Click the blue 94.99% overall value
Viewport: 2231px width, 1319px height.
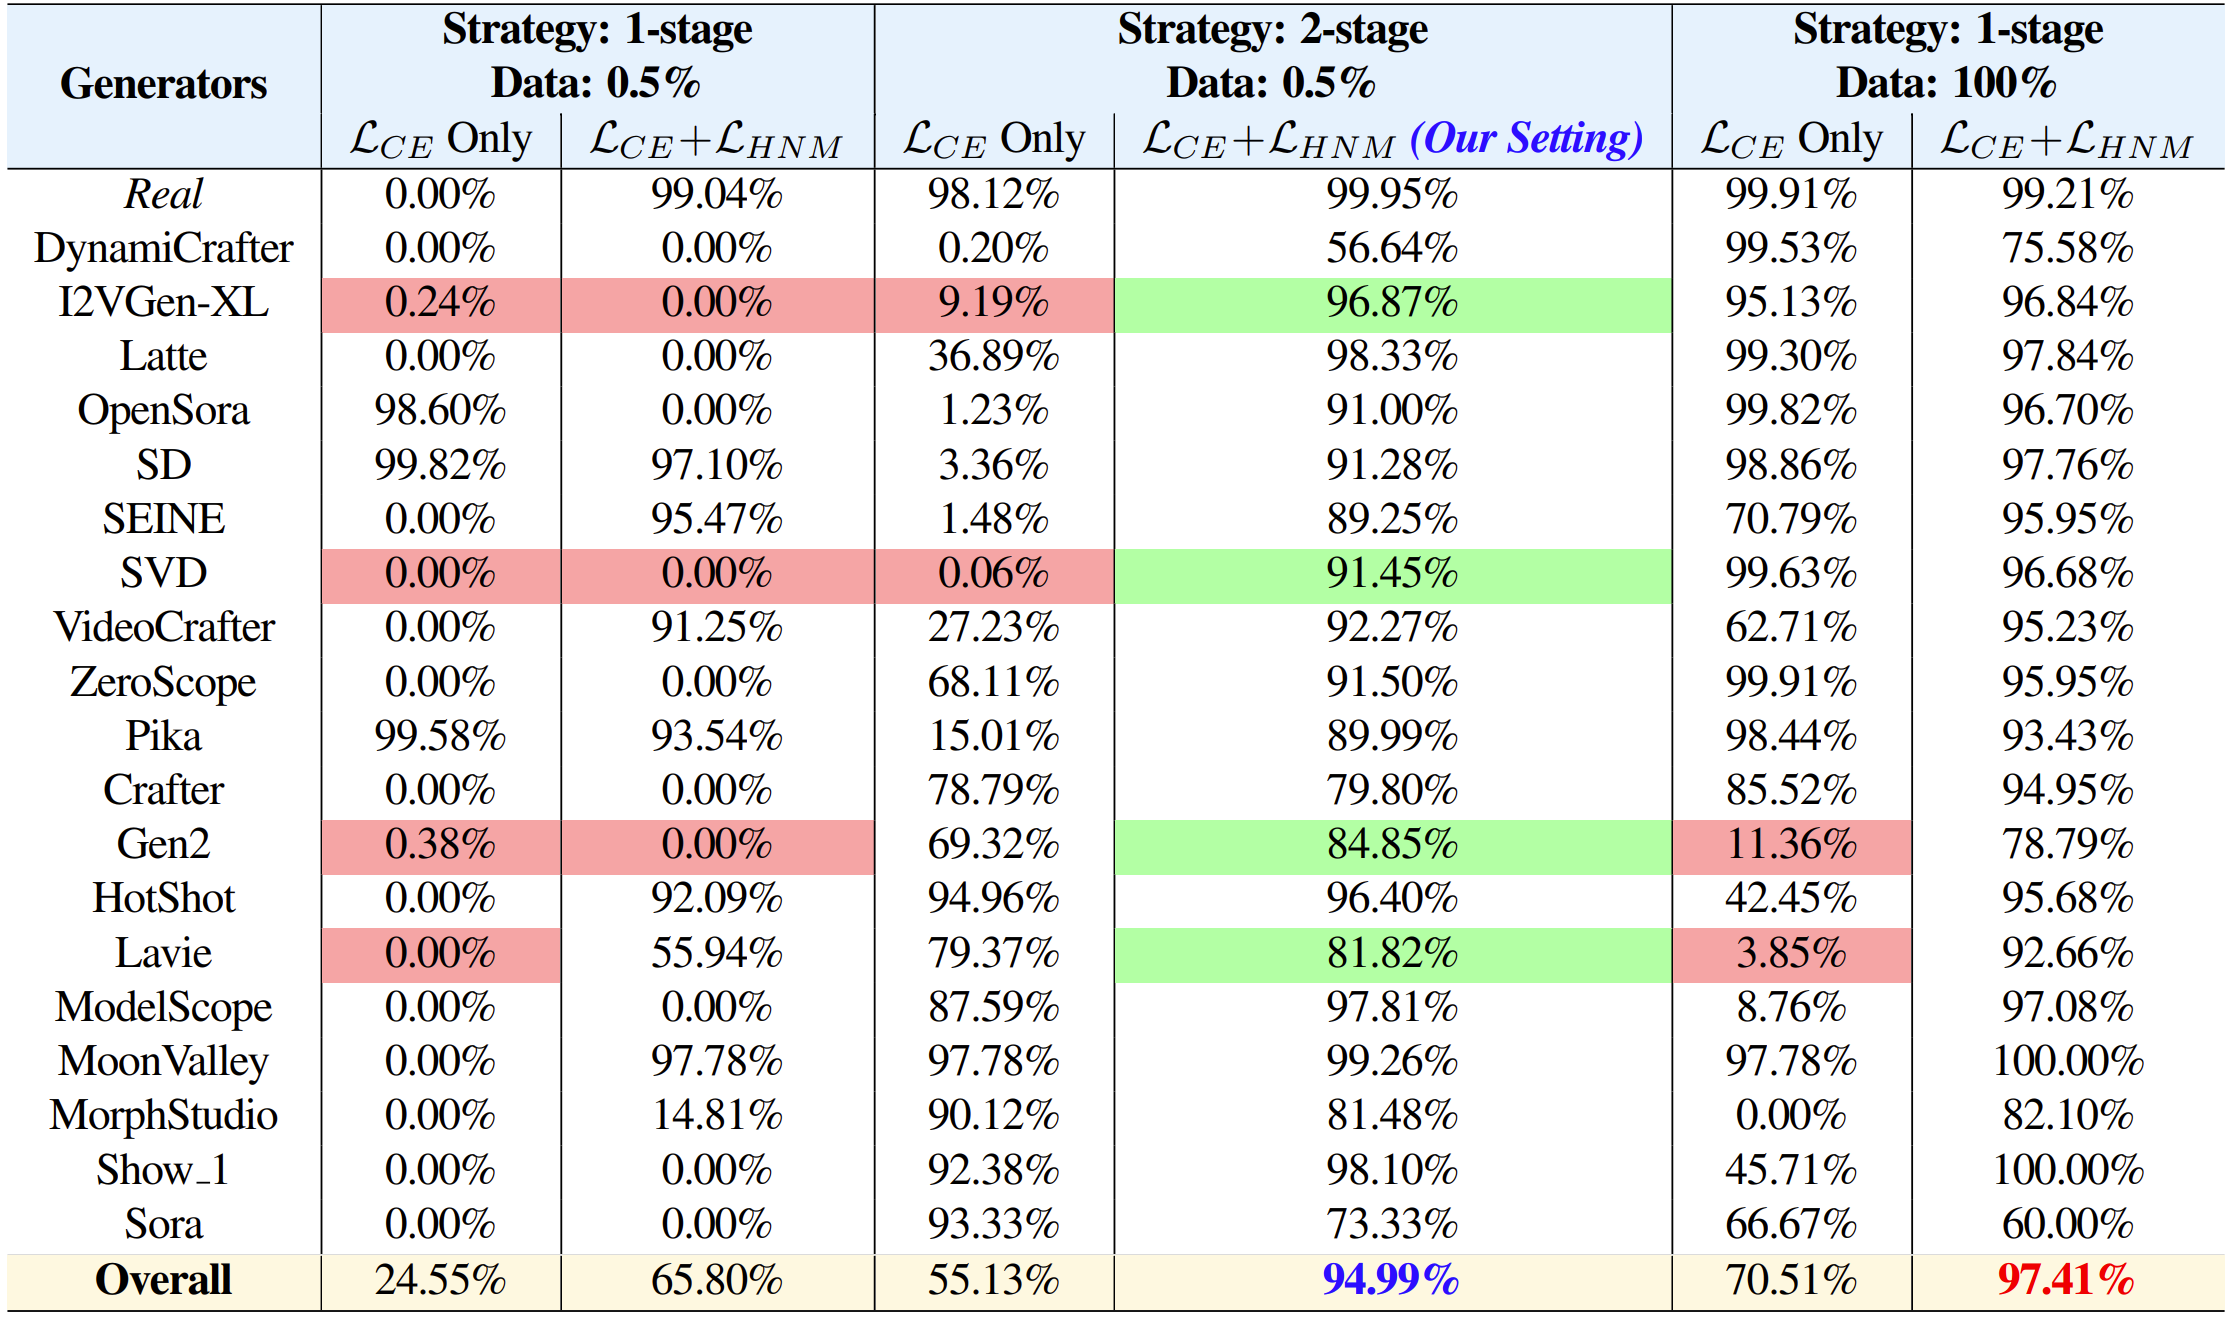click(1390, 1280)
